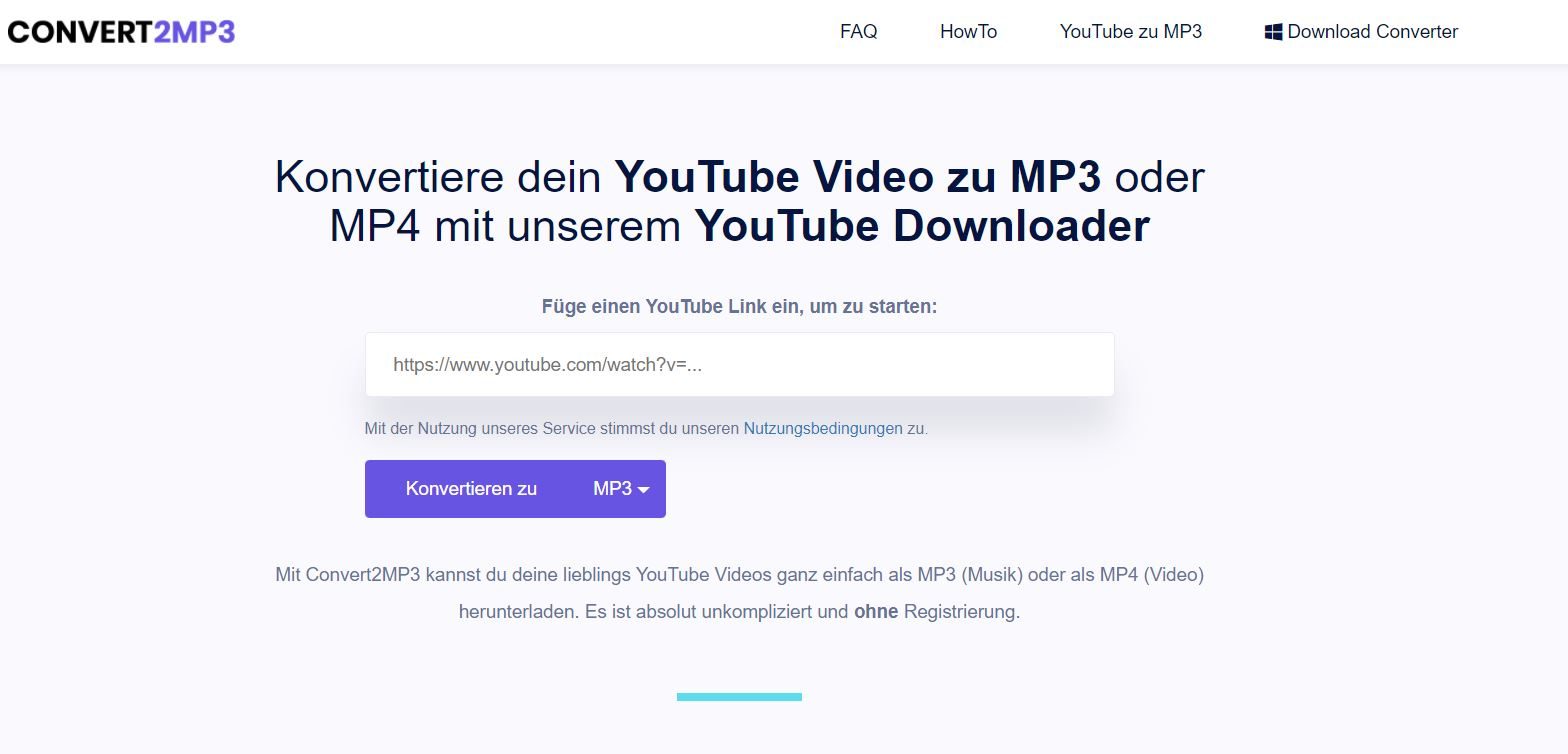Open the Nutzungsbedingungen terms link
Screen dimensions: 1568x754
pyautogui.click(x=823, y=429)
